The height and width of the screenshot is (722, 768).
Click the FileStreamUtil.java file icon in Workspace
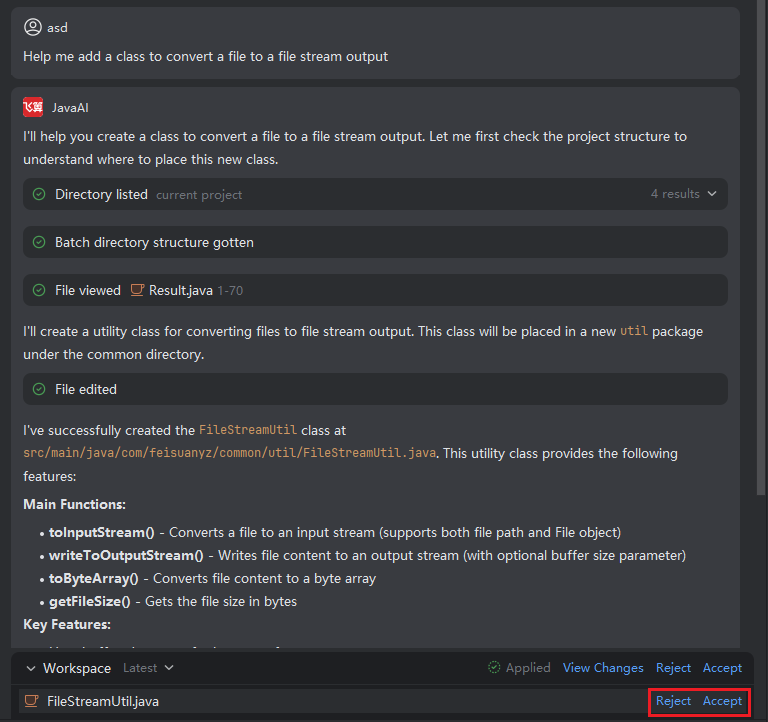pyautogui.click(x=32, y=701)
